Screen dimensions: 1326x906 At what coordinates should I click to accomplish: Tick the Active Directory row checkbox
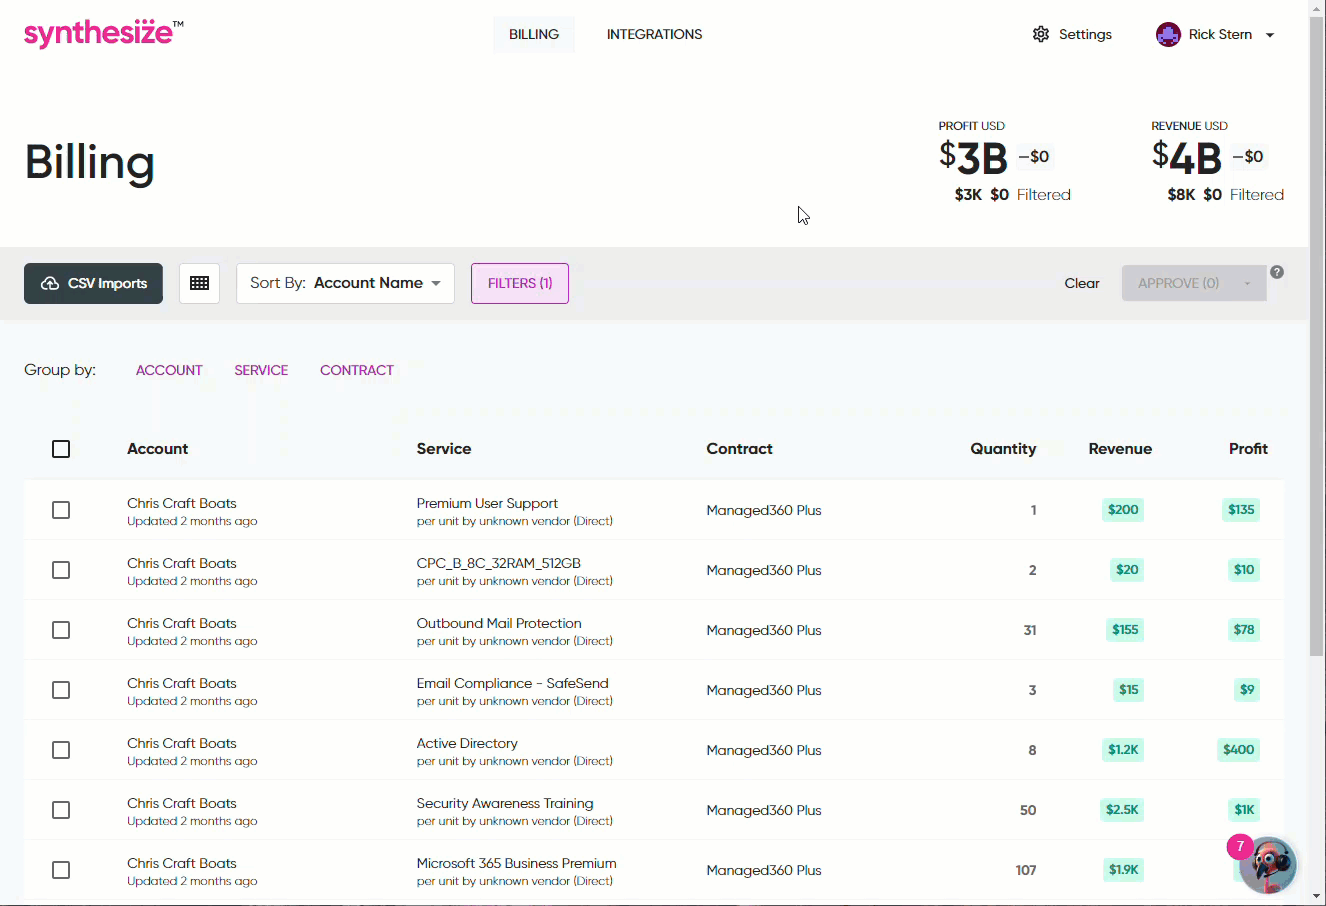pos(61,750)
